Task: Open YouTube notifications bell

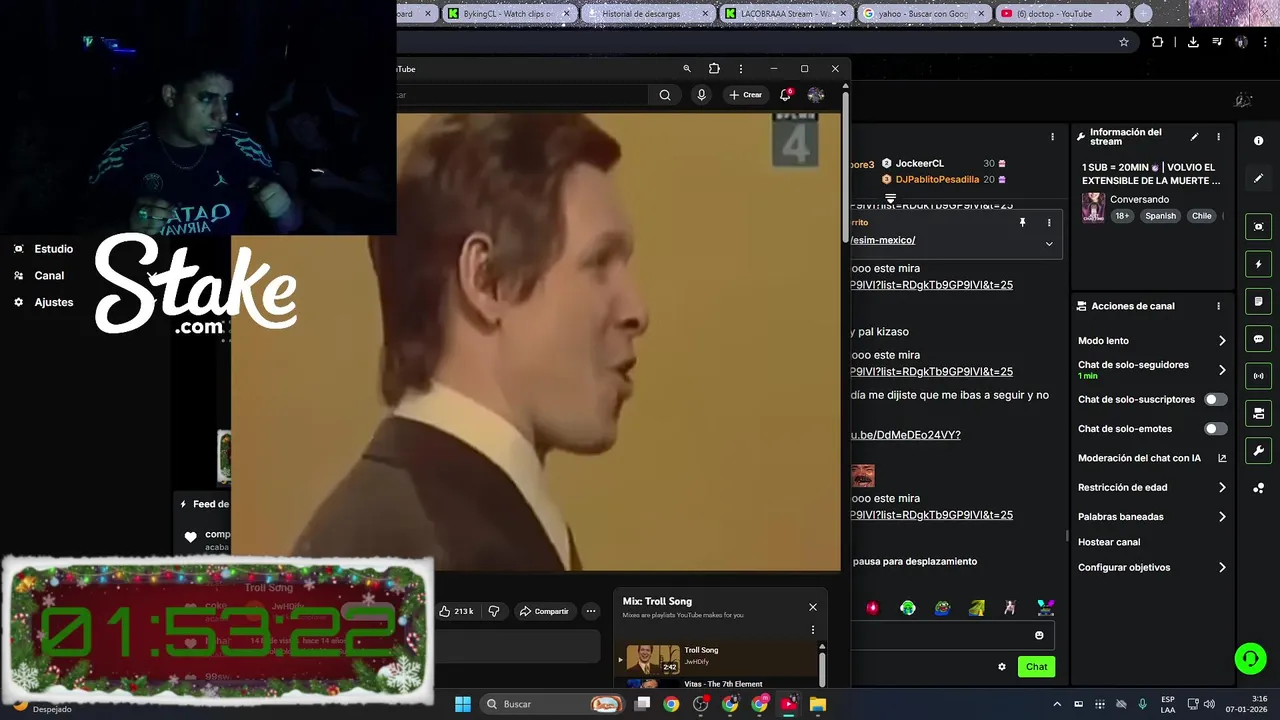Action: coord(786,95)
